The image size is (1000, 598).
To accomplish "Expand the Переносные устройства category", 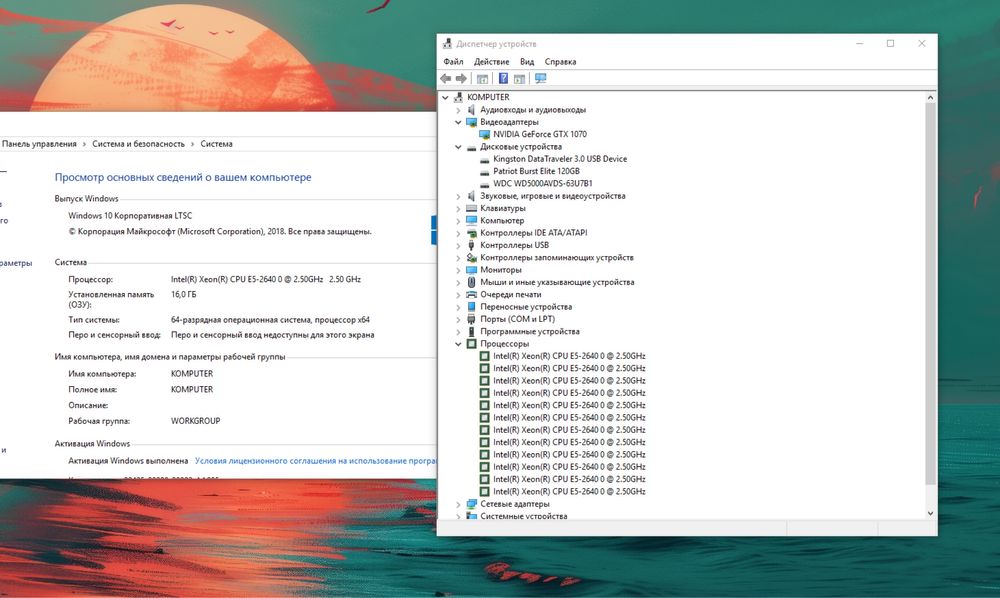I will (458, 307).
